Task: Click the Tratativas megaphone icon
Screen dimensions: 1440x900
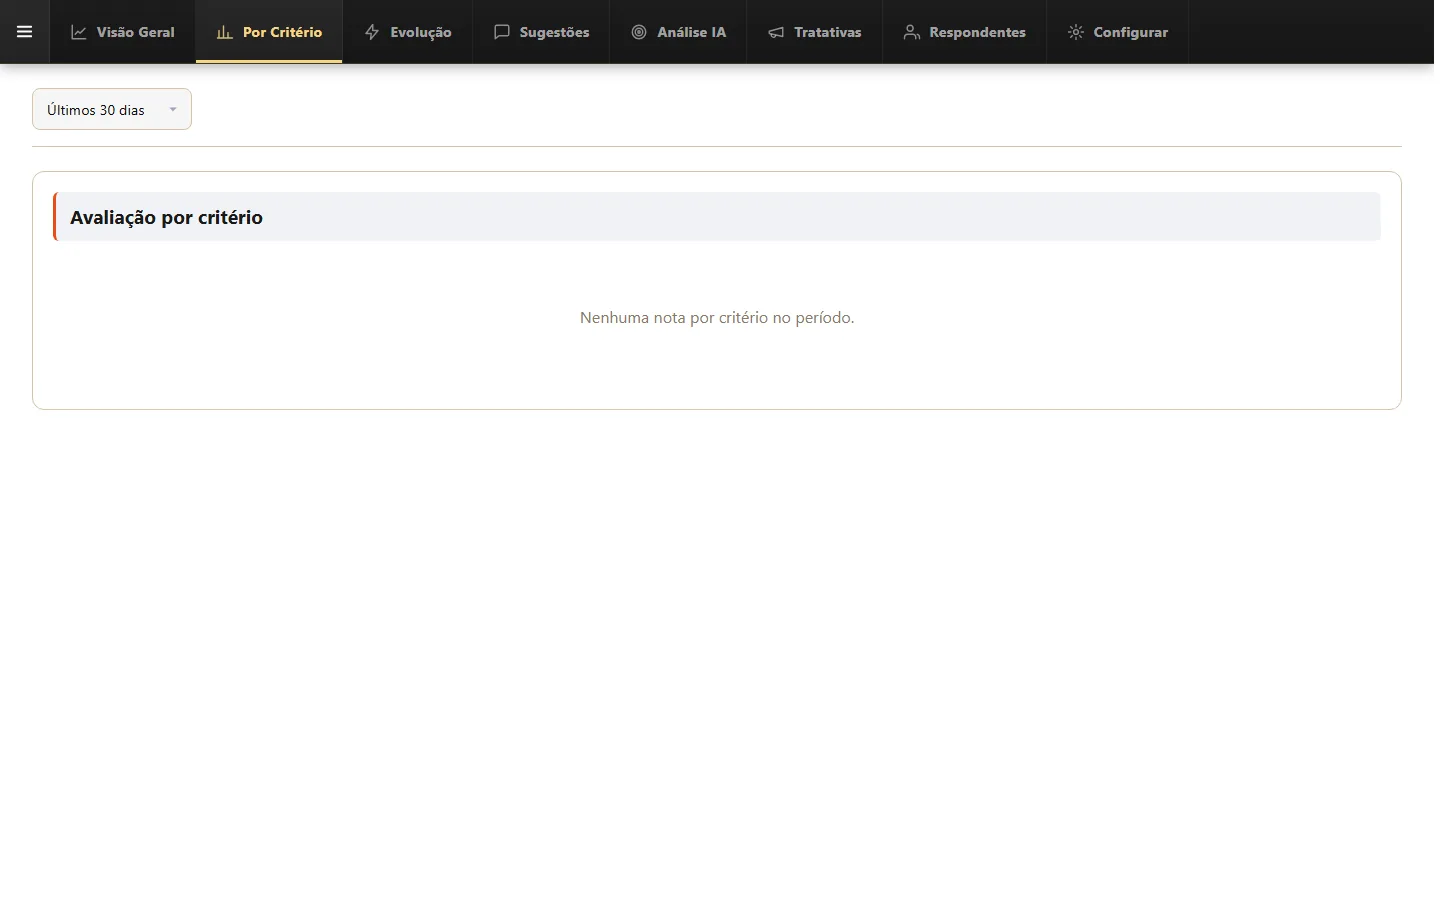Action: (776, 32)
